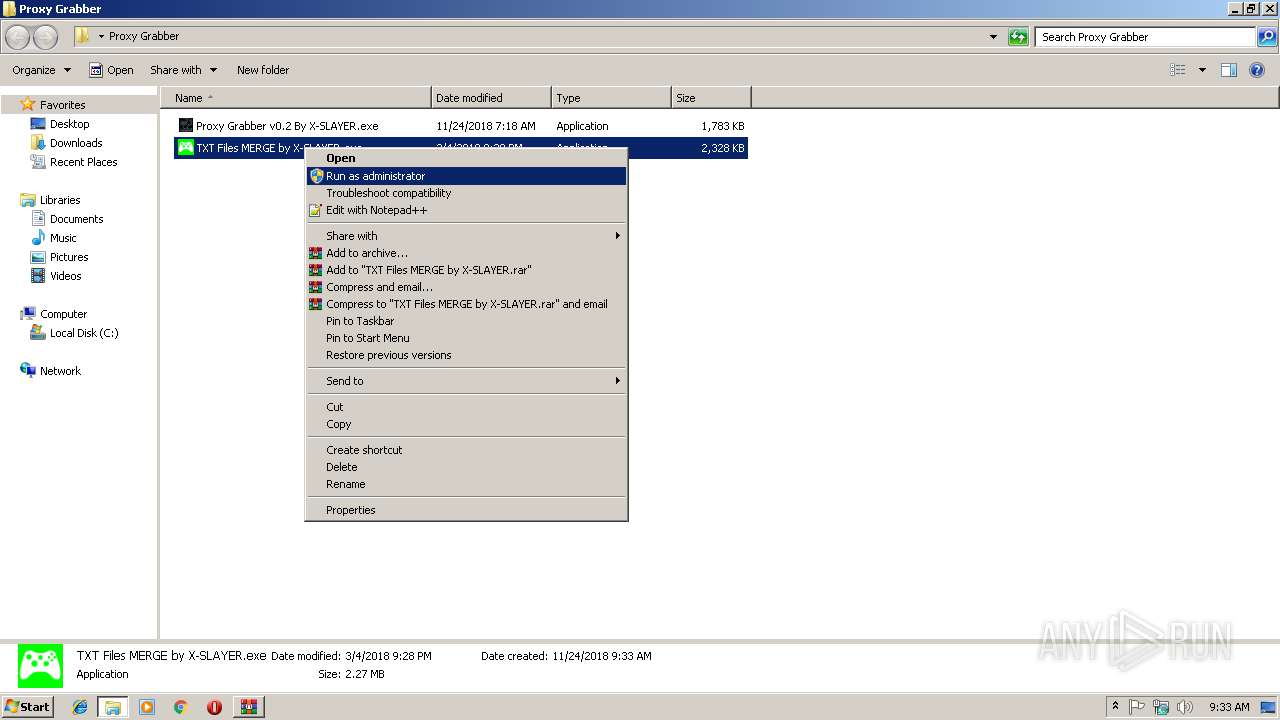Viewport: 1280px width, 720px height.
Task: Click the Music library icon
Action: pos(38,238)
